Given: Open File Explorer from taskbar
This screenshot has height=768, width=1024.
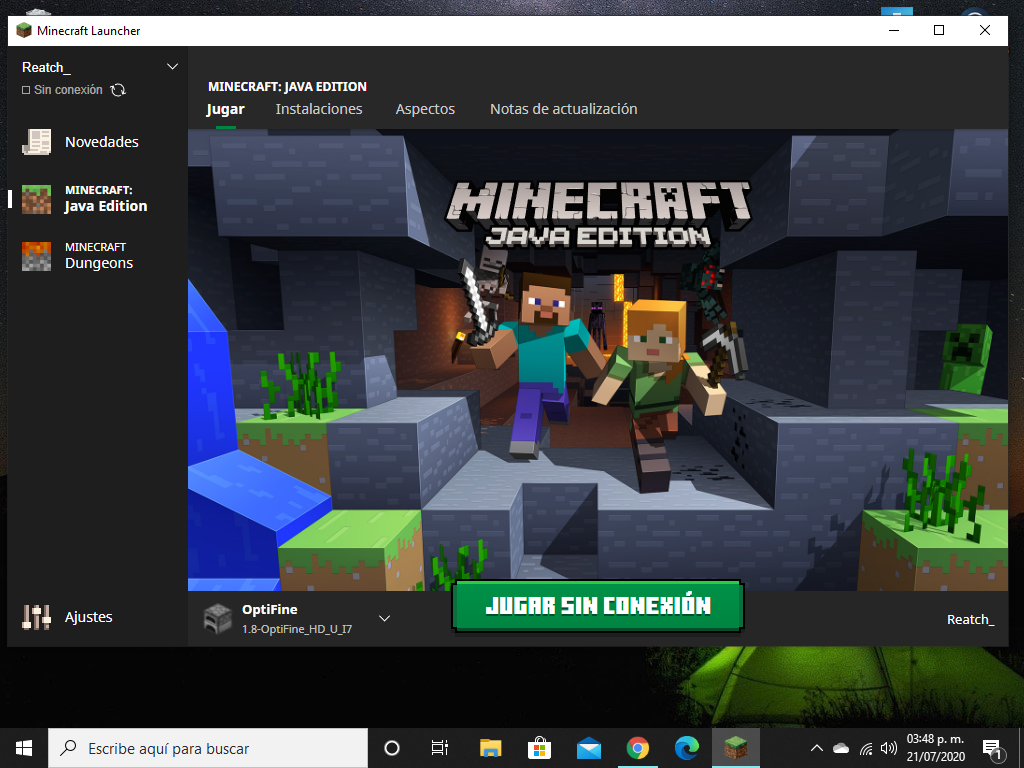Looking at the screenshot, I should pos(490,748).
